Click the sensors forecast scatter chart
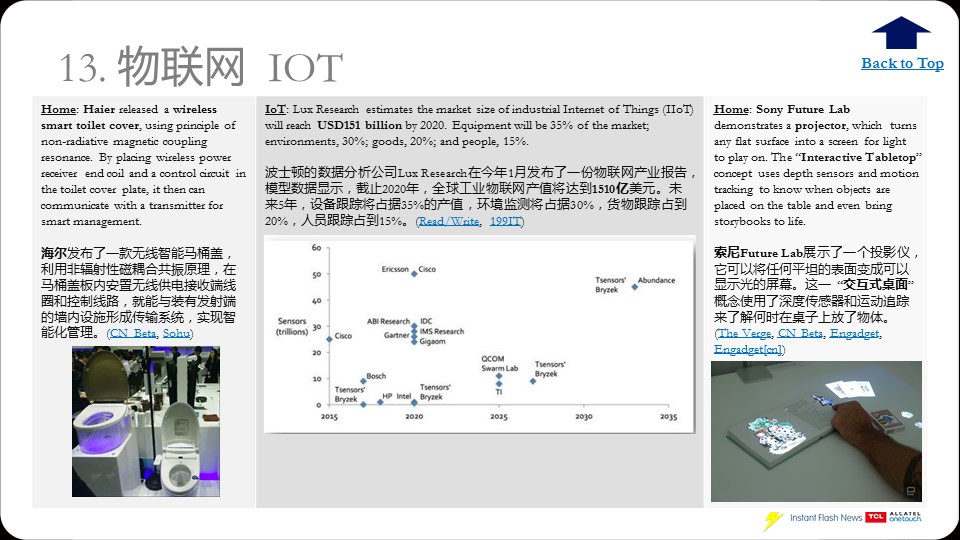The width and height of the screenshot is (960, 540). pos(480,334)
